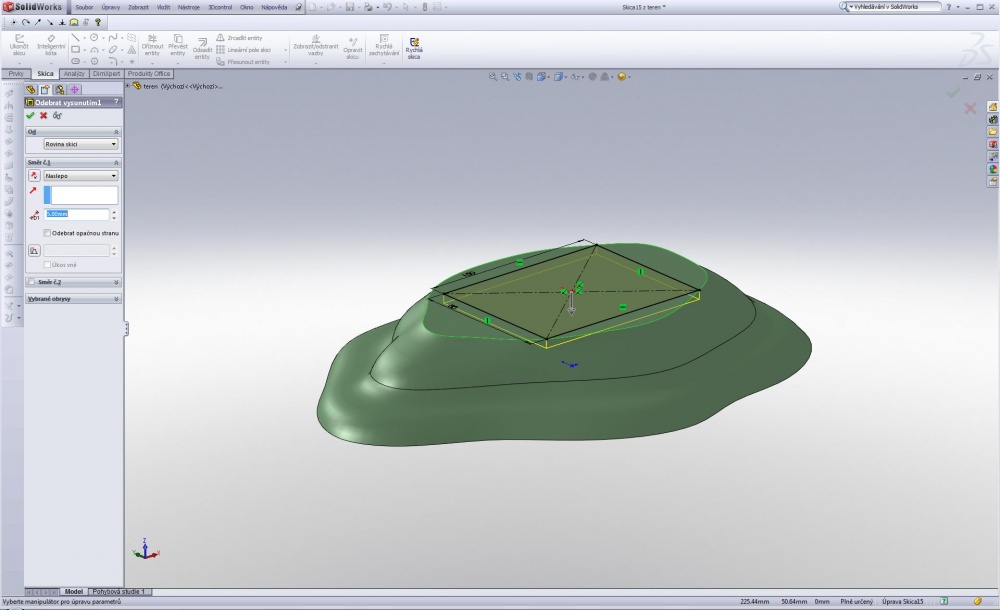Viewport: 1000px width, 610px height.
Task: Open the Nástroje menu
Action: (189, 7)
